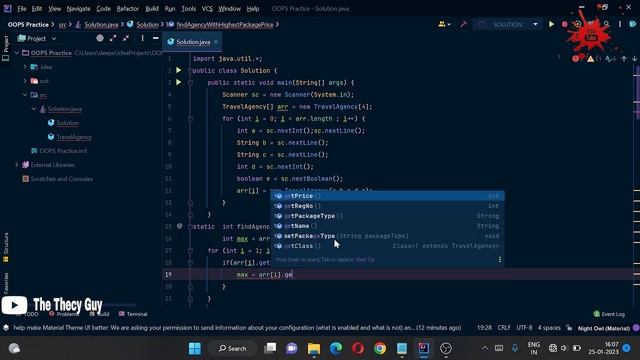Start debugging with the bug icon

tap(564, 24)
